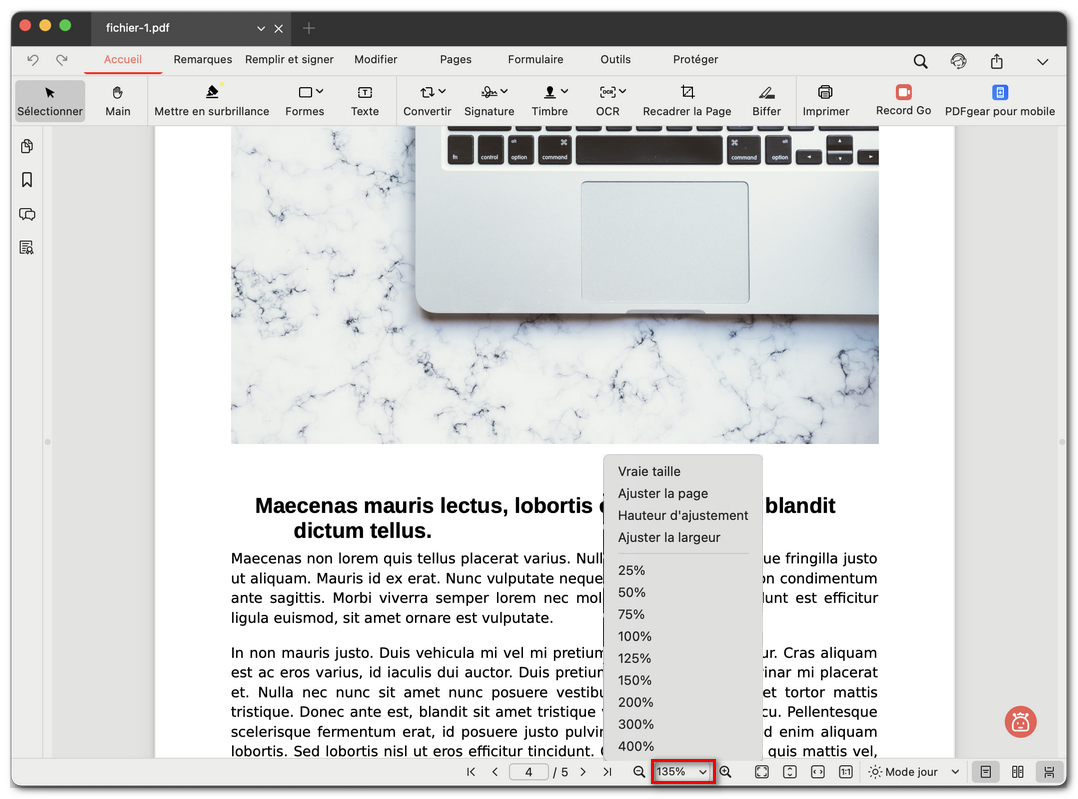1078x799 pixels.
Task: Select 100% from the zoom list
Action: click(634, 636)
